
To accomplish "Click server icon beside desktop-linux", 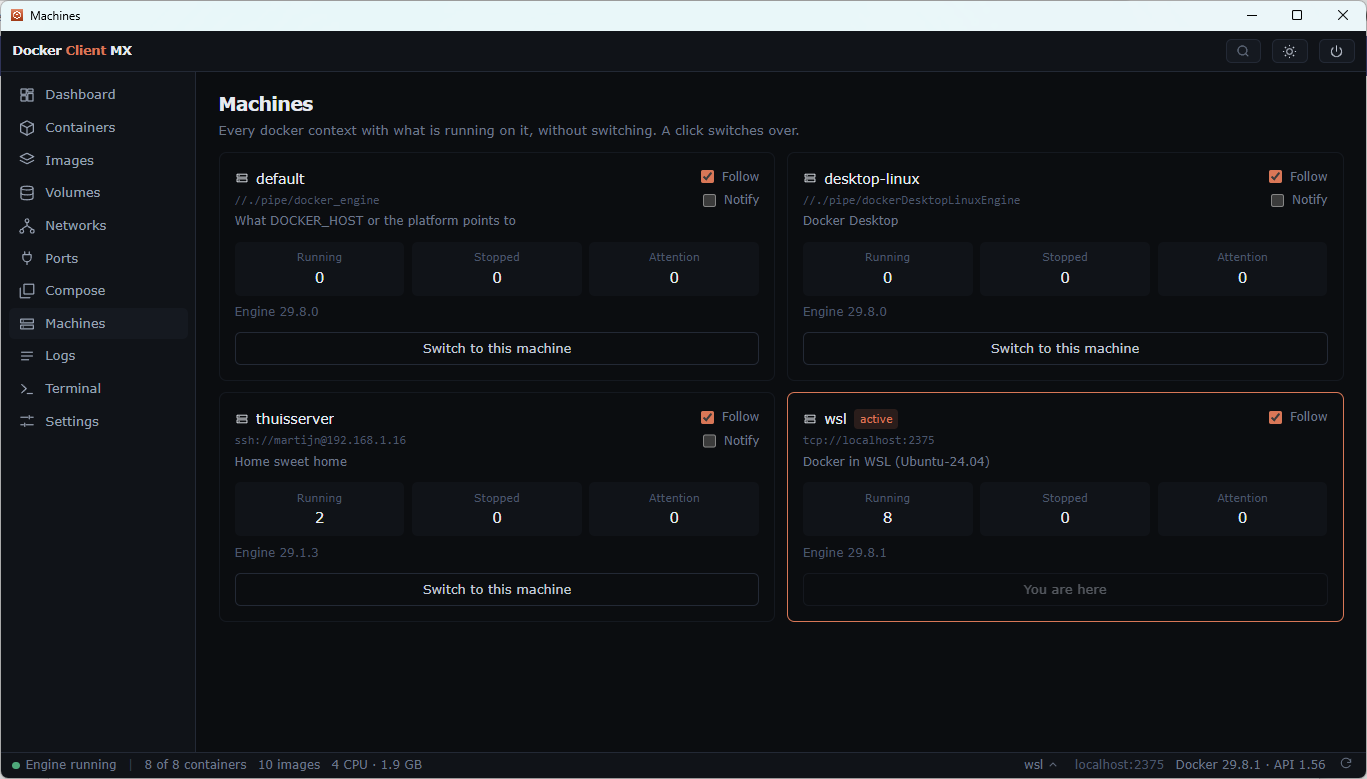I will coord(810,179).
